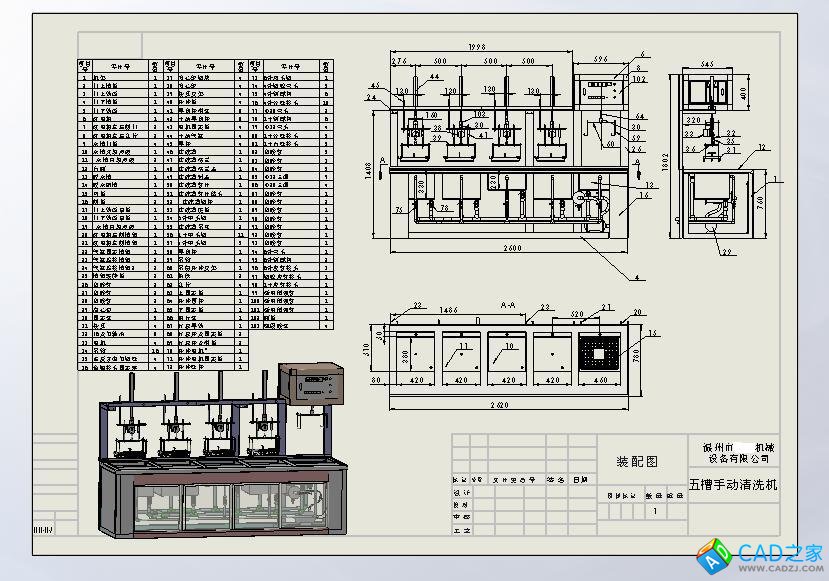Click the 五槽手动清洗机 drawing title
The image size is (829, 581).
(x=733, y=484)
